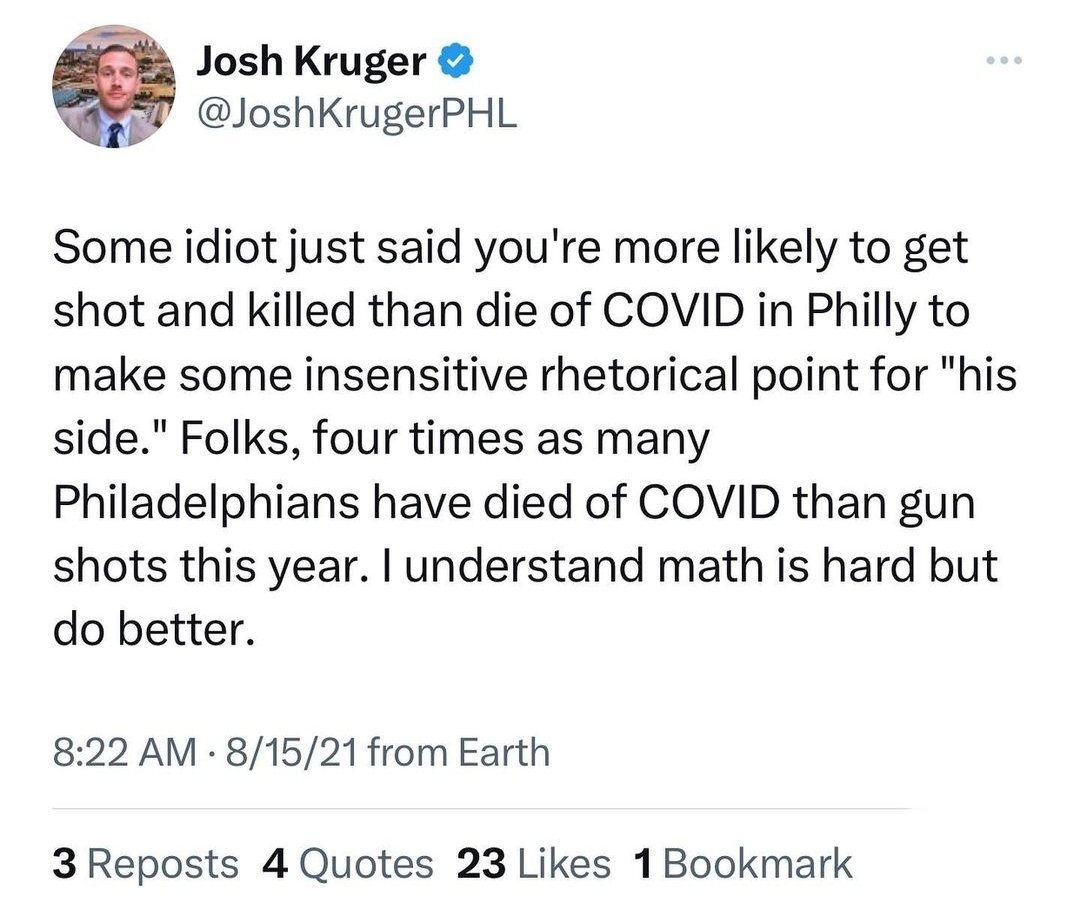View the 3 Reposts list
The width and height of the screenshot is (1080, 907).
coord(146,863)
